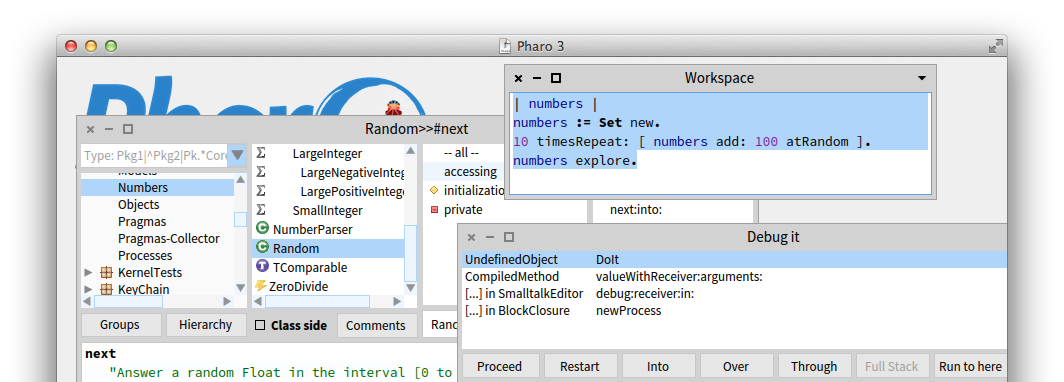The height and width of the screenshot is (382, 1064).
Task: Collapse the Workspace window with minus icon
Action: coord(537,78)
